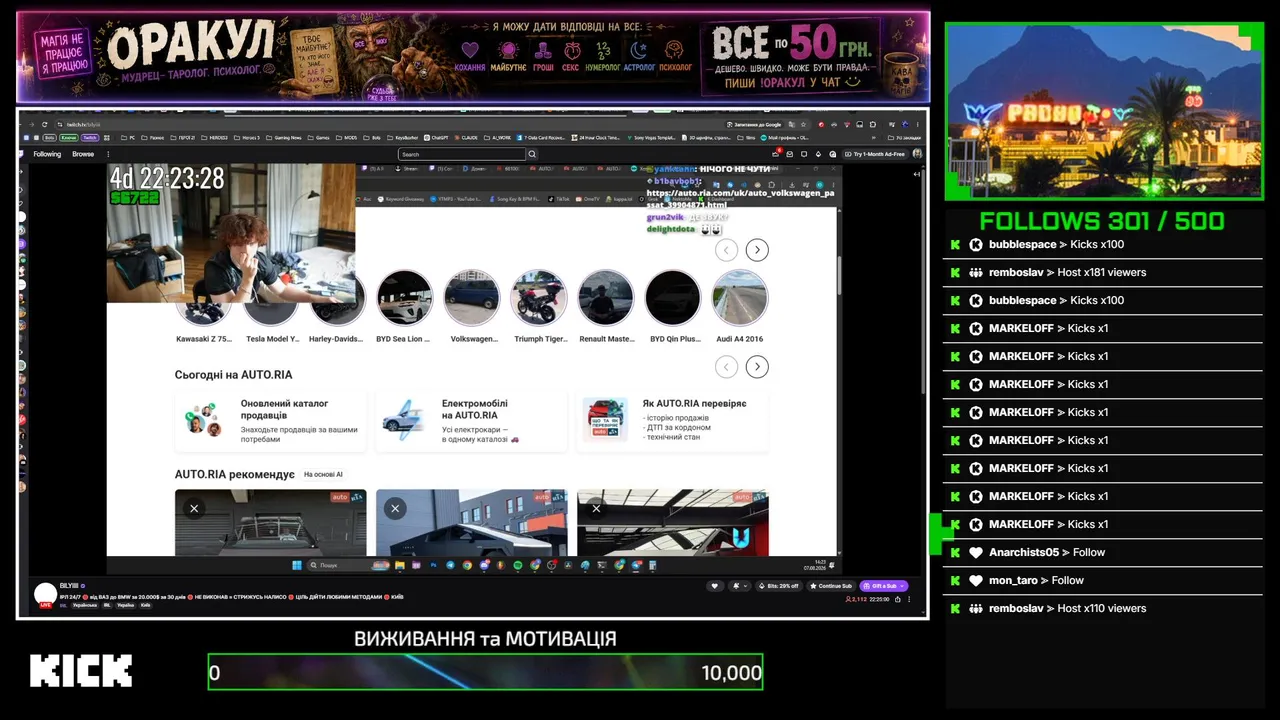Select the 'remboslav Host x110 viewers' event

point(1102,608)
